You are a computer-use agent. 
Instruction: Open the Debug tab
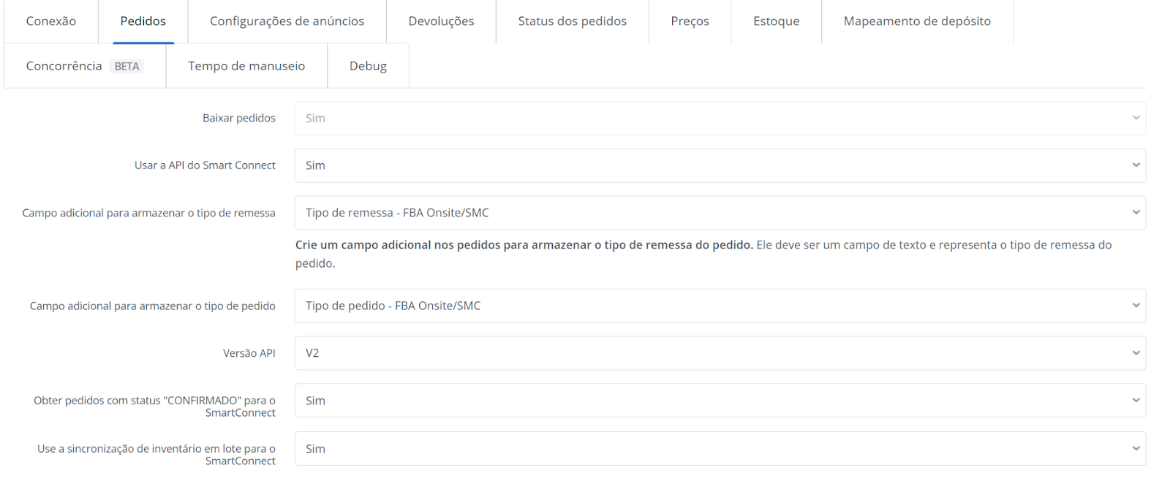(x=367, y=66)
